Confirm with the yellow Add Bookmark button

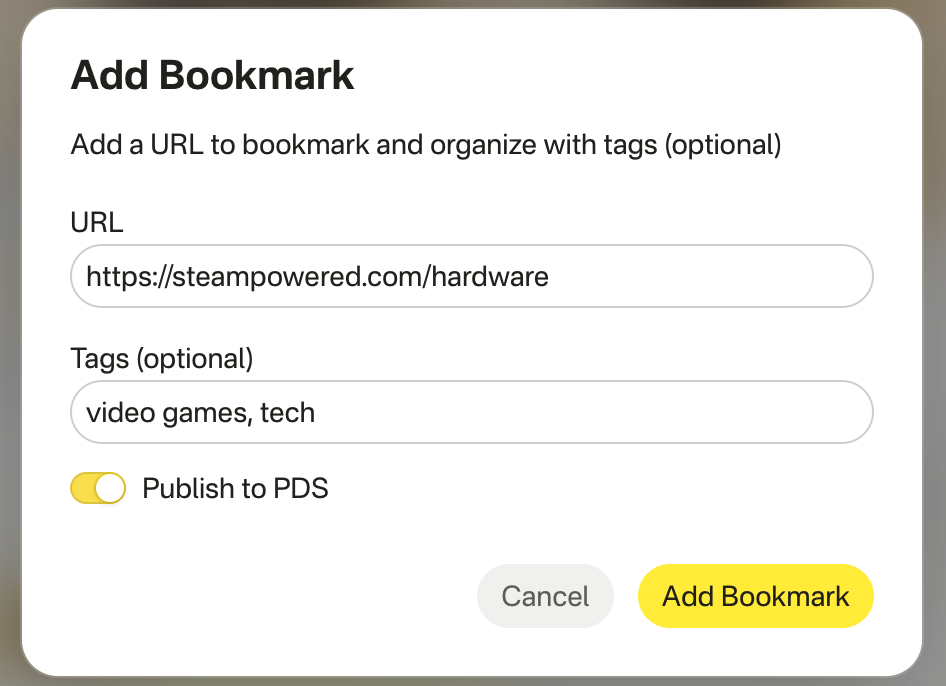point(755,597)
